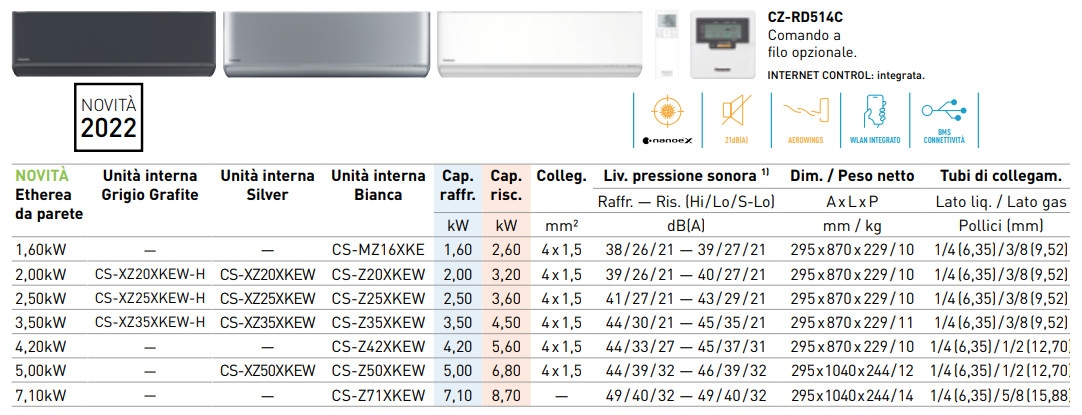1082x415 pixels.
Task: Select model CS-XZ20XKEW-H
Action: (150, 274)
